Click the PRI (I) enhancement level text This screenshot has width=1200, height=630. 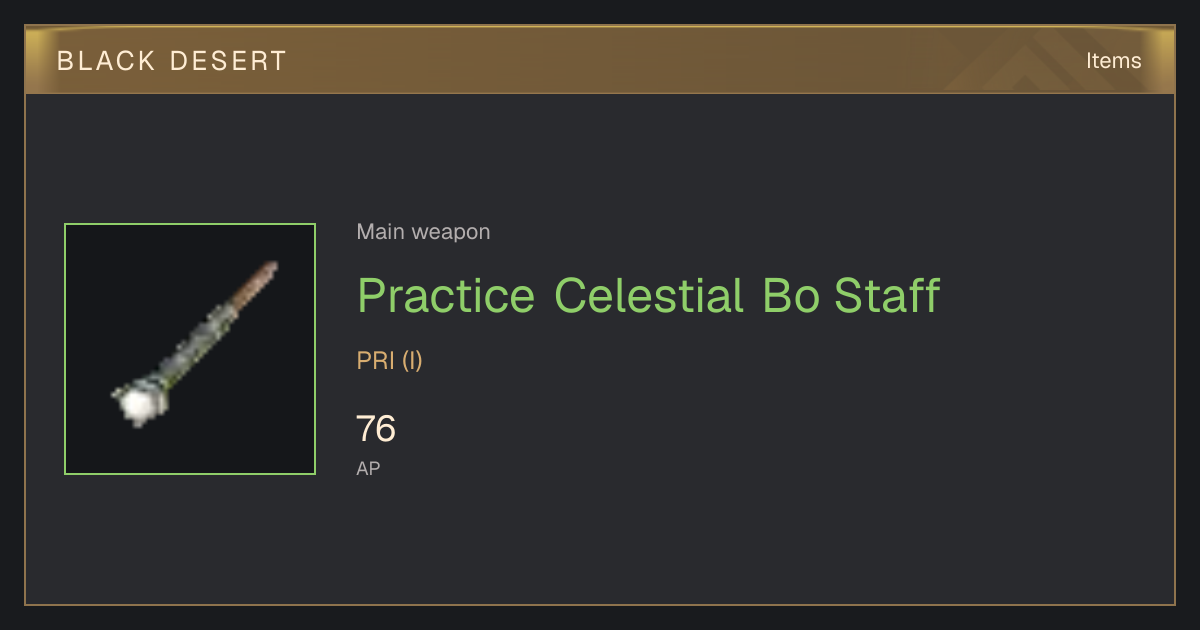(390, 361)
